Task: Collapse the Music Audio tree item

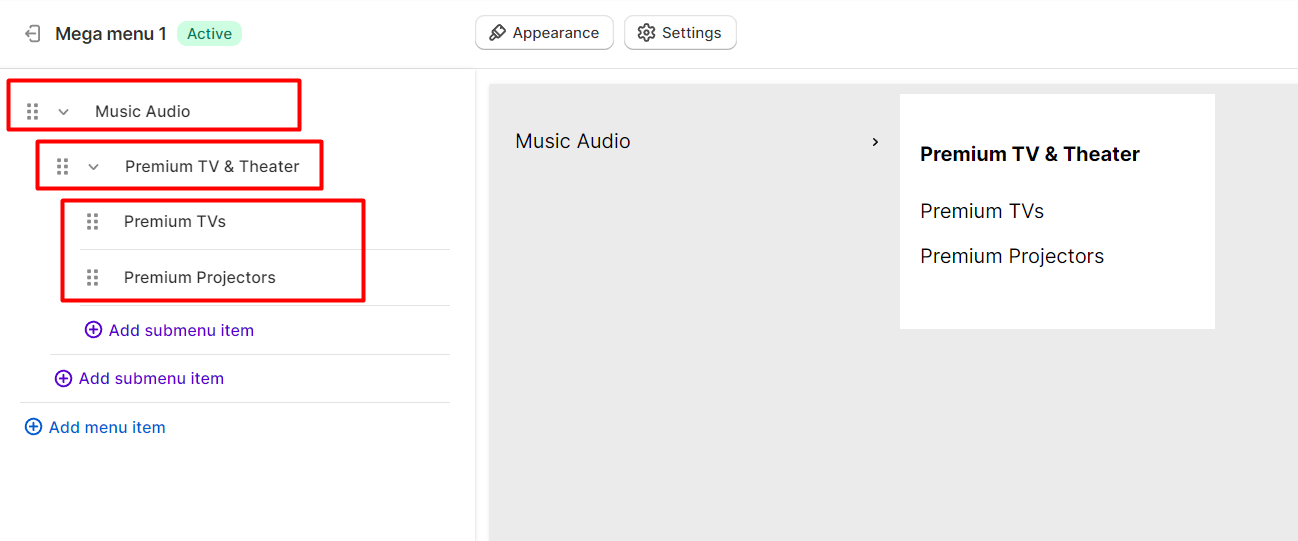Action: click(63, 111)
